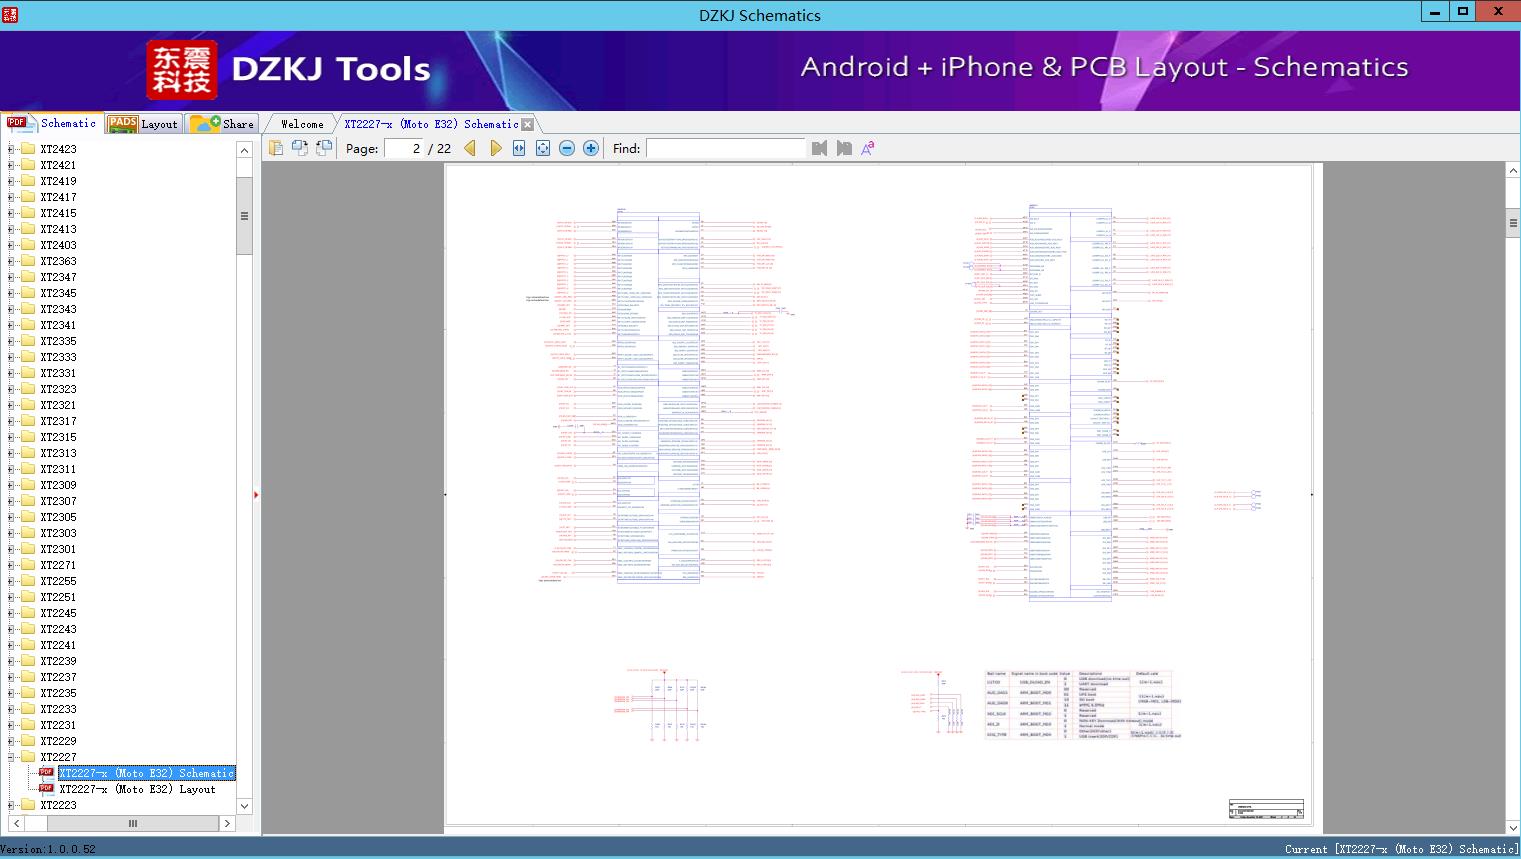The width and height of the screenshot is (1521, 859).
Task: Toggle the left panel options hamburger icon
Action: coord(243,214)
